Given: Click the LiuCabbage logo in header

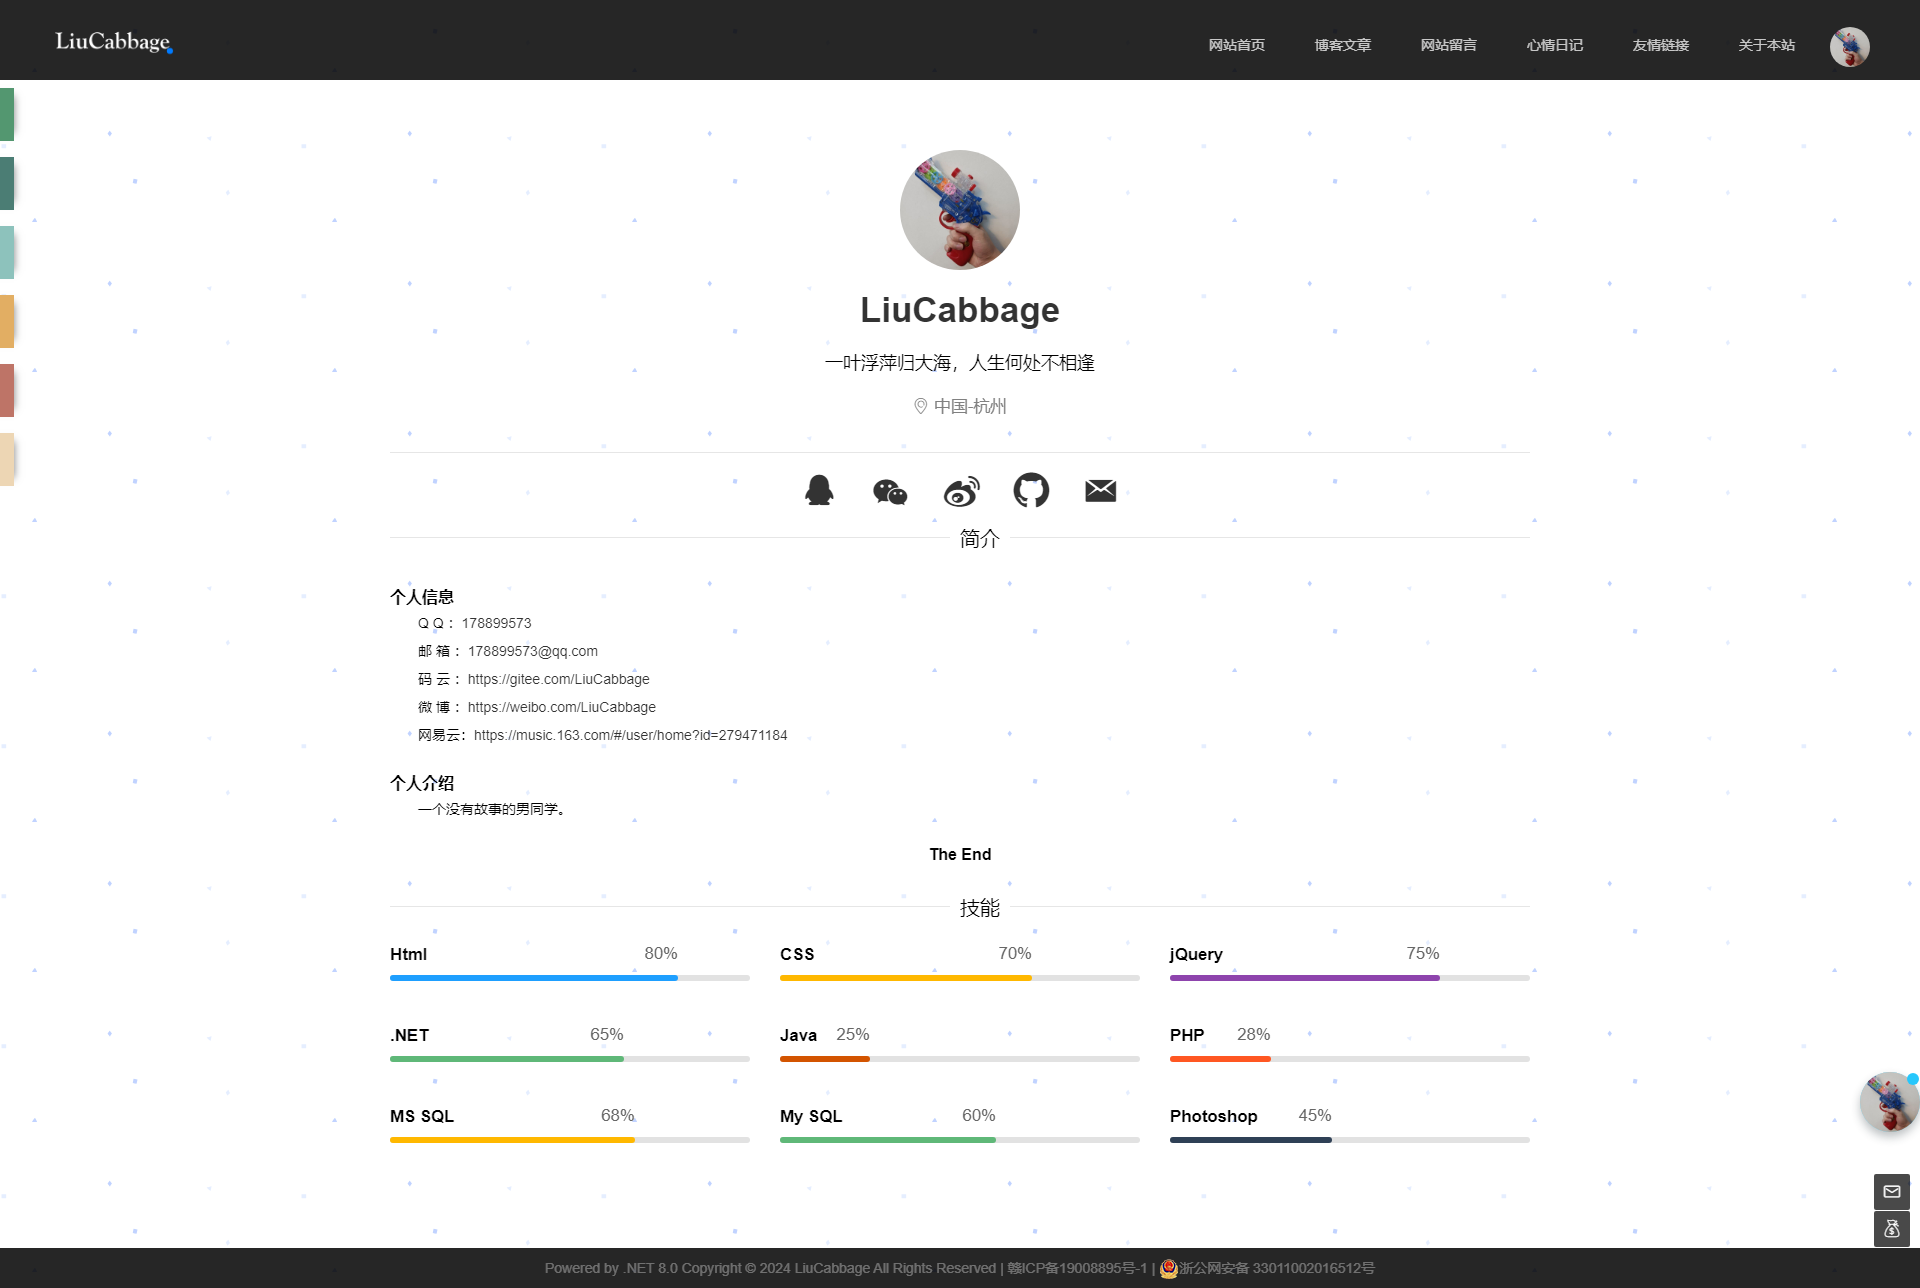Looking at the screenshot, I should click(113, 41).
